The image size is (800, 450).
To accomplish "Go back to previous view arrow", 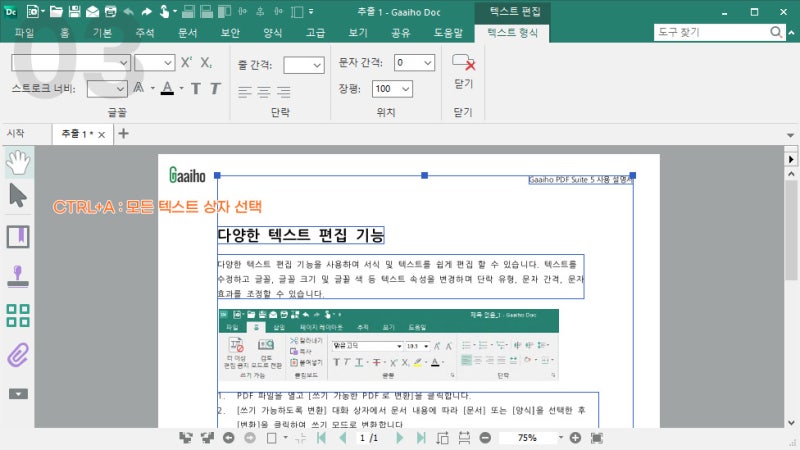I will tap(229, 438).
